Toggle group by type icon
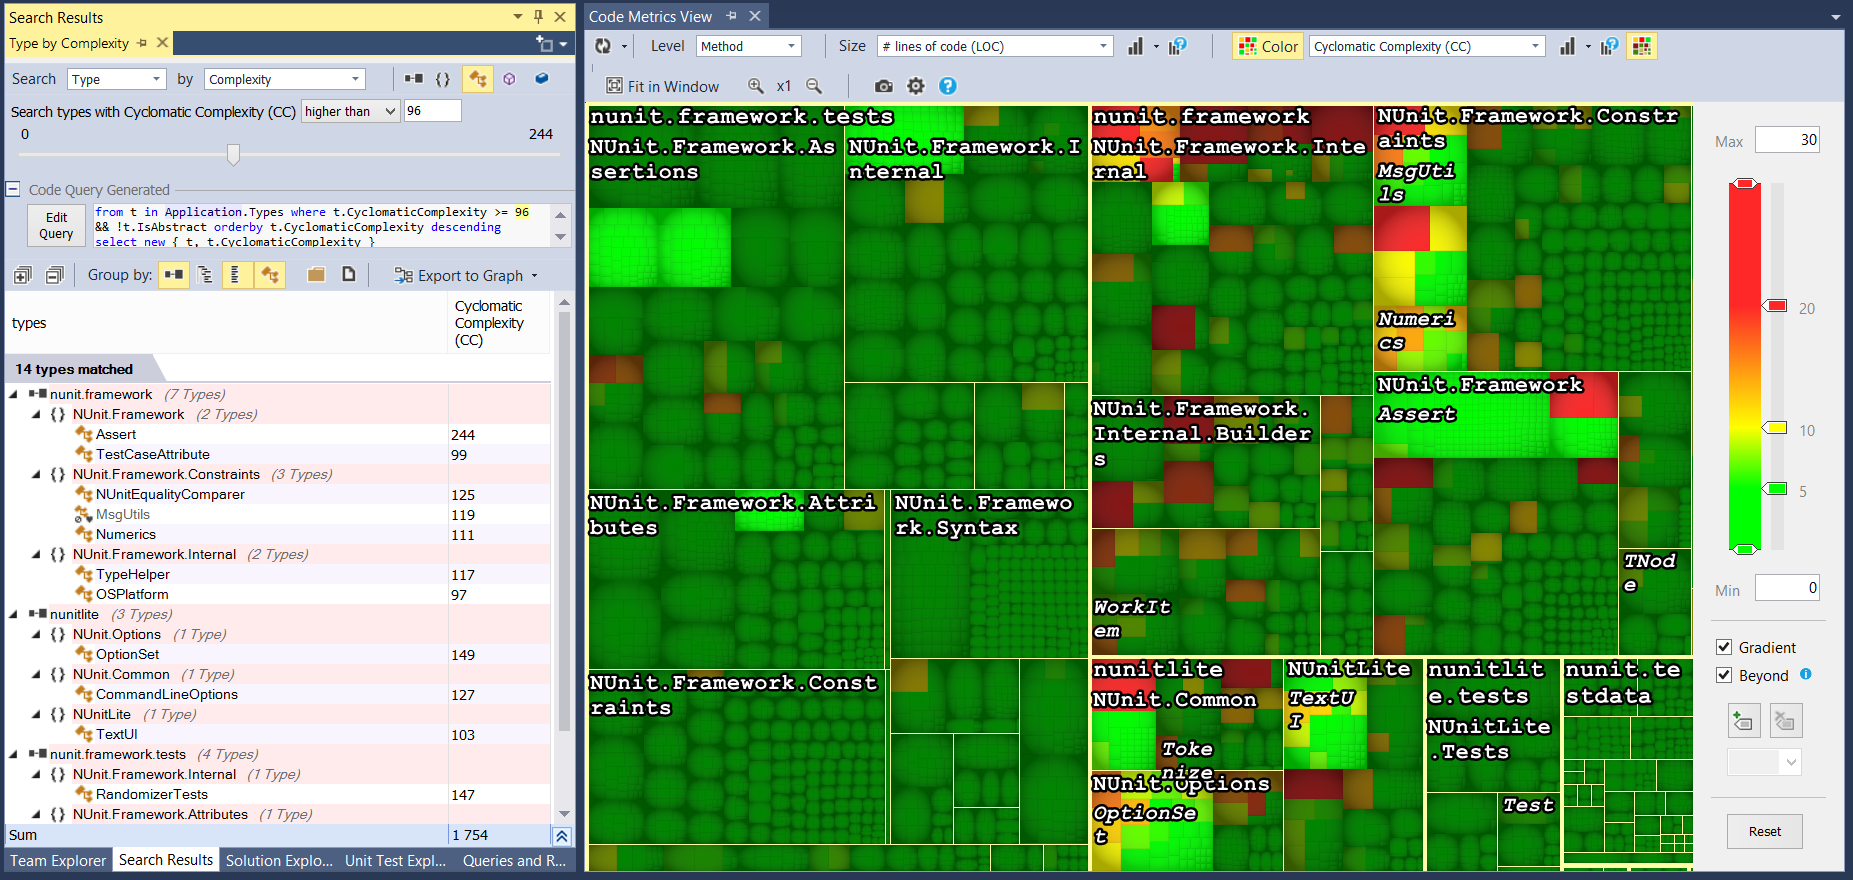Viewport: 1853px width, 880px height. 270,275
